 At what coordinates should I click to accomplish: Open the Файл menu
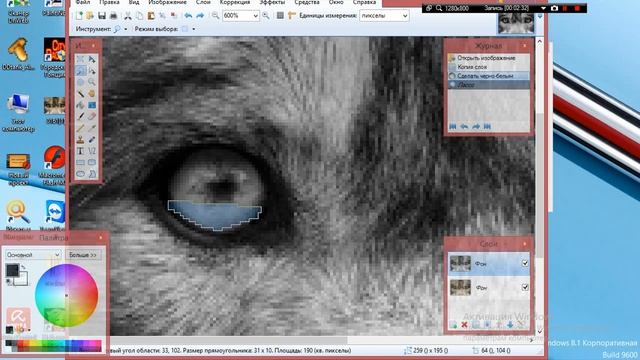click(83, 2)
